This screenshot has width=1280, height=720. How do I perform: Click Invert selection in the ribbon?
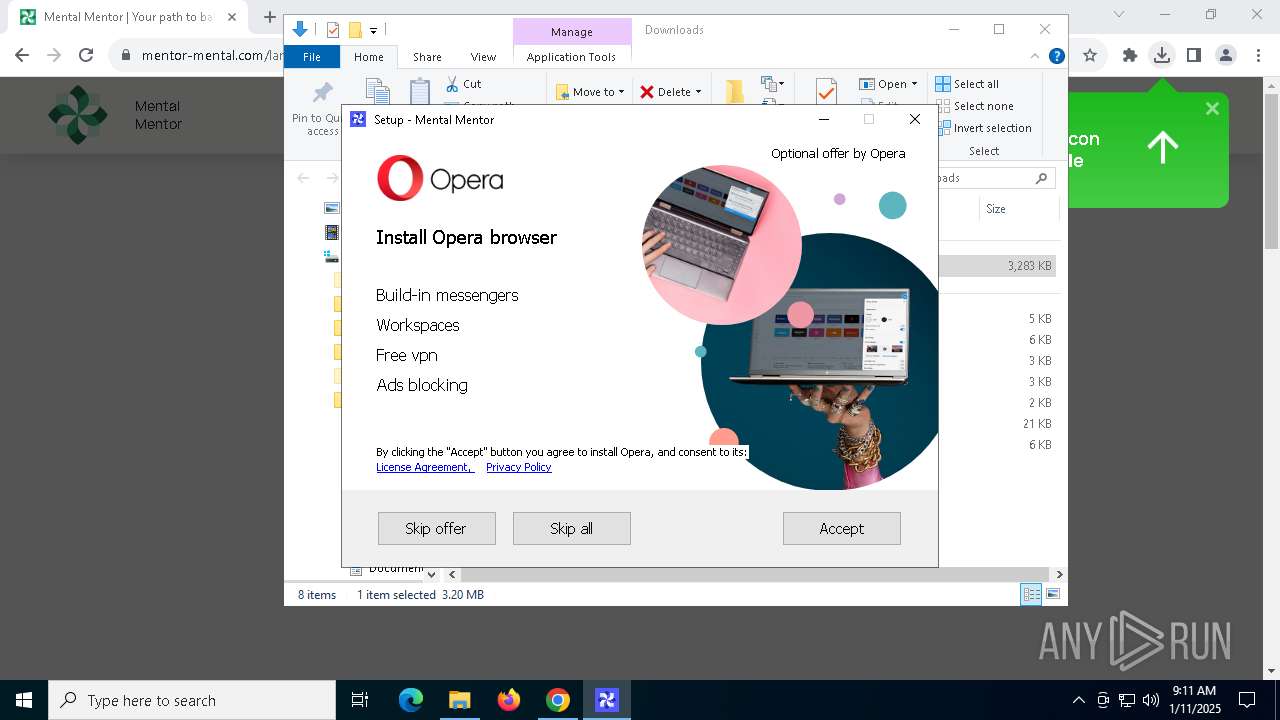pyautogui.click(x=983, y=128)
